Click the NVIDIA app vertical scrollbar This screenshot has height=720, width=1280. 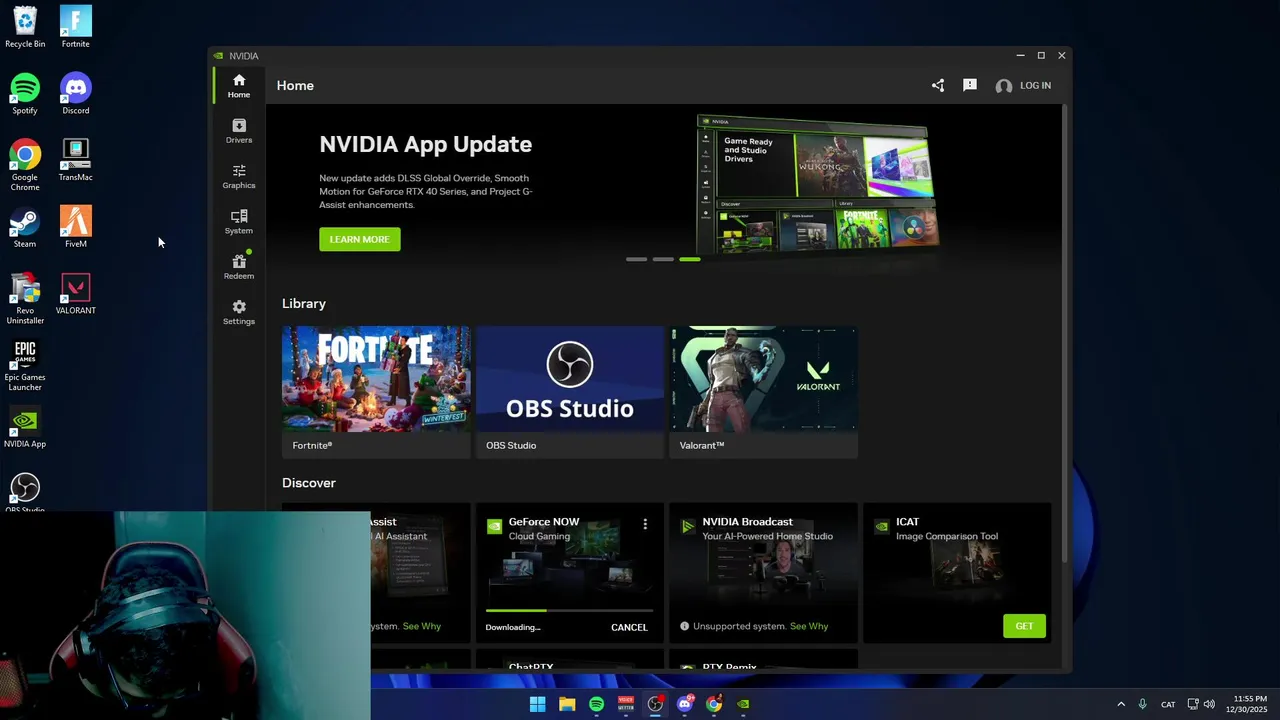click(x=1065, y=335)
